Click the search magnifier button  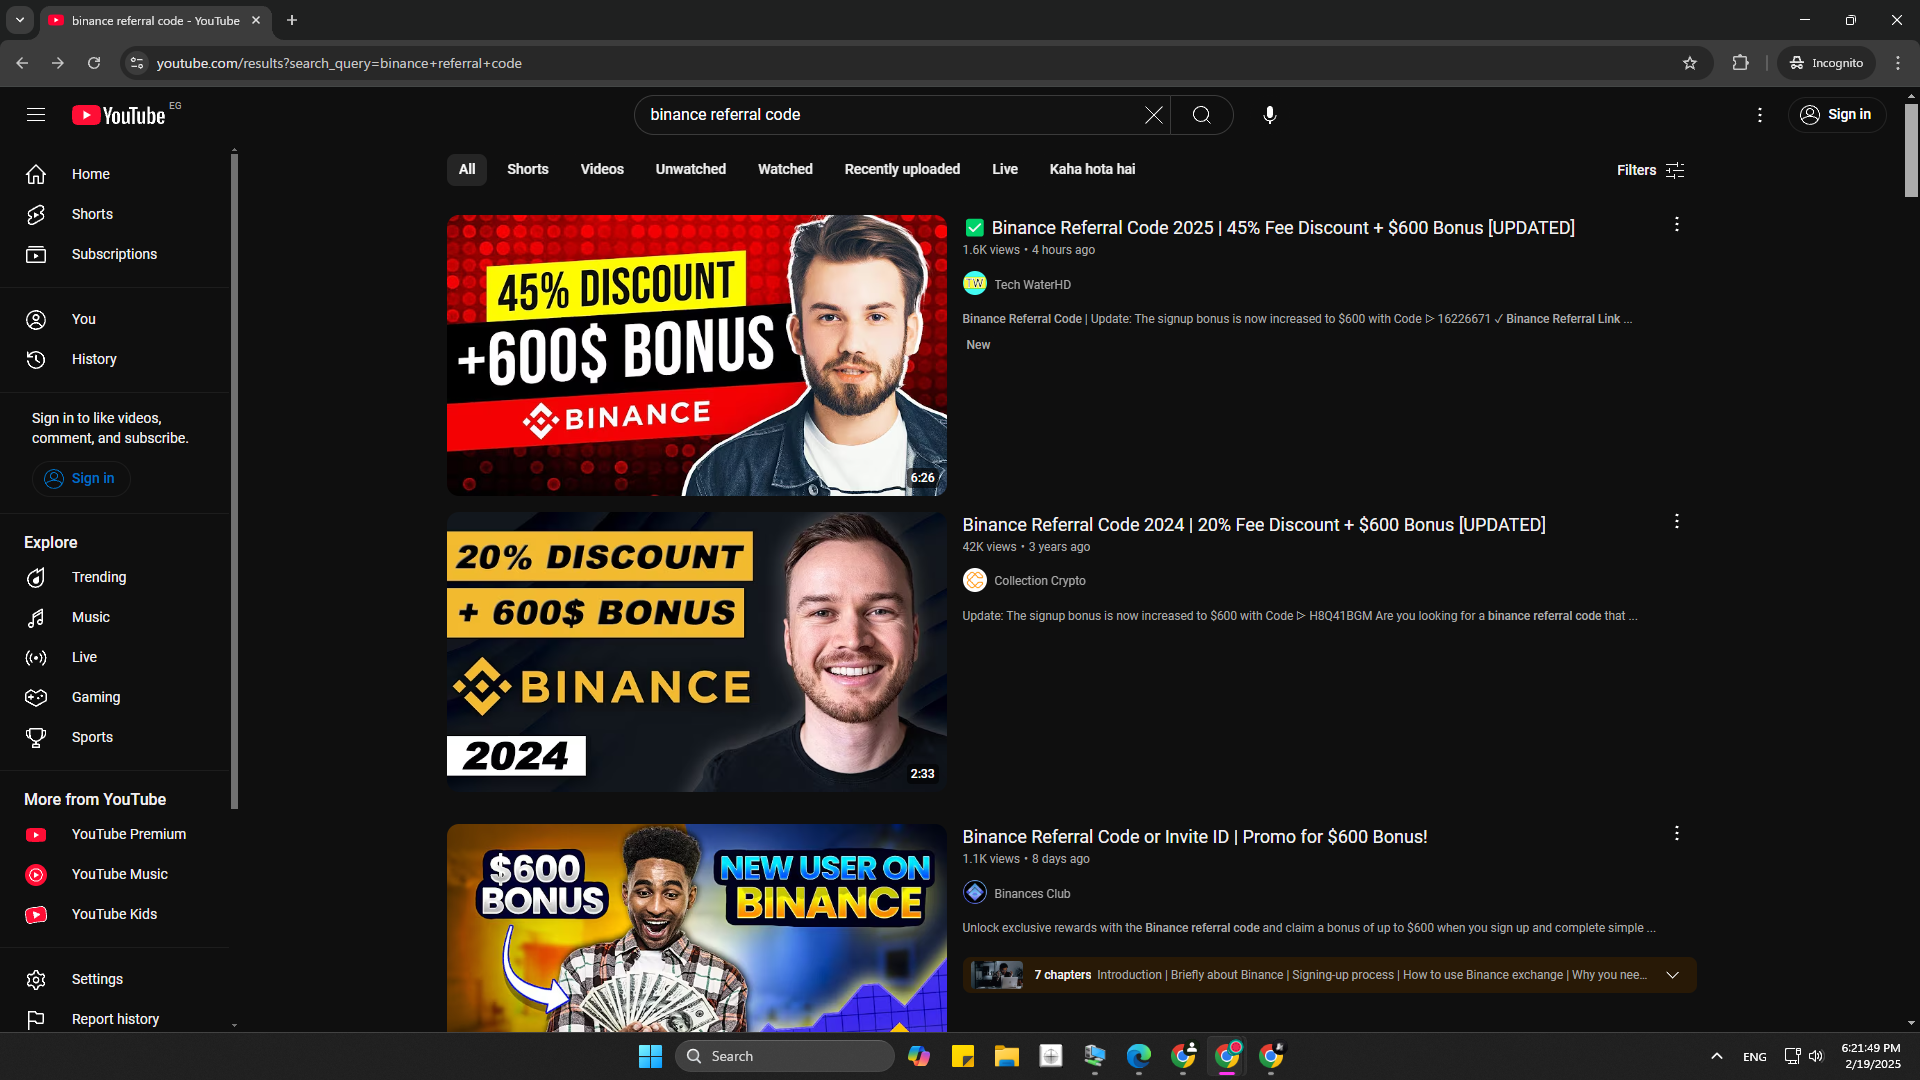1201,115
